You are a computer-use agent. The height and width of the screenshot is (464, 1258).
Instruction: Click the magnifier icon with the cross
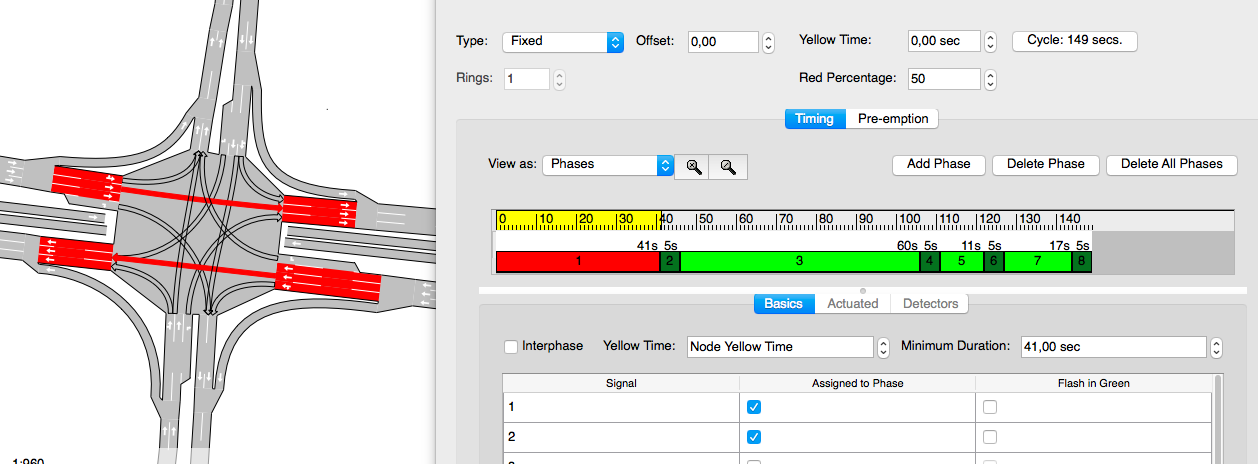click(692, 167)
